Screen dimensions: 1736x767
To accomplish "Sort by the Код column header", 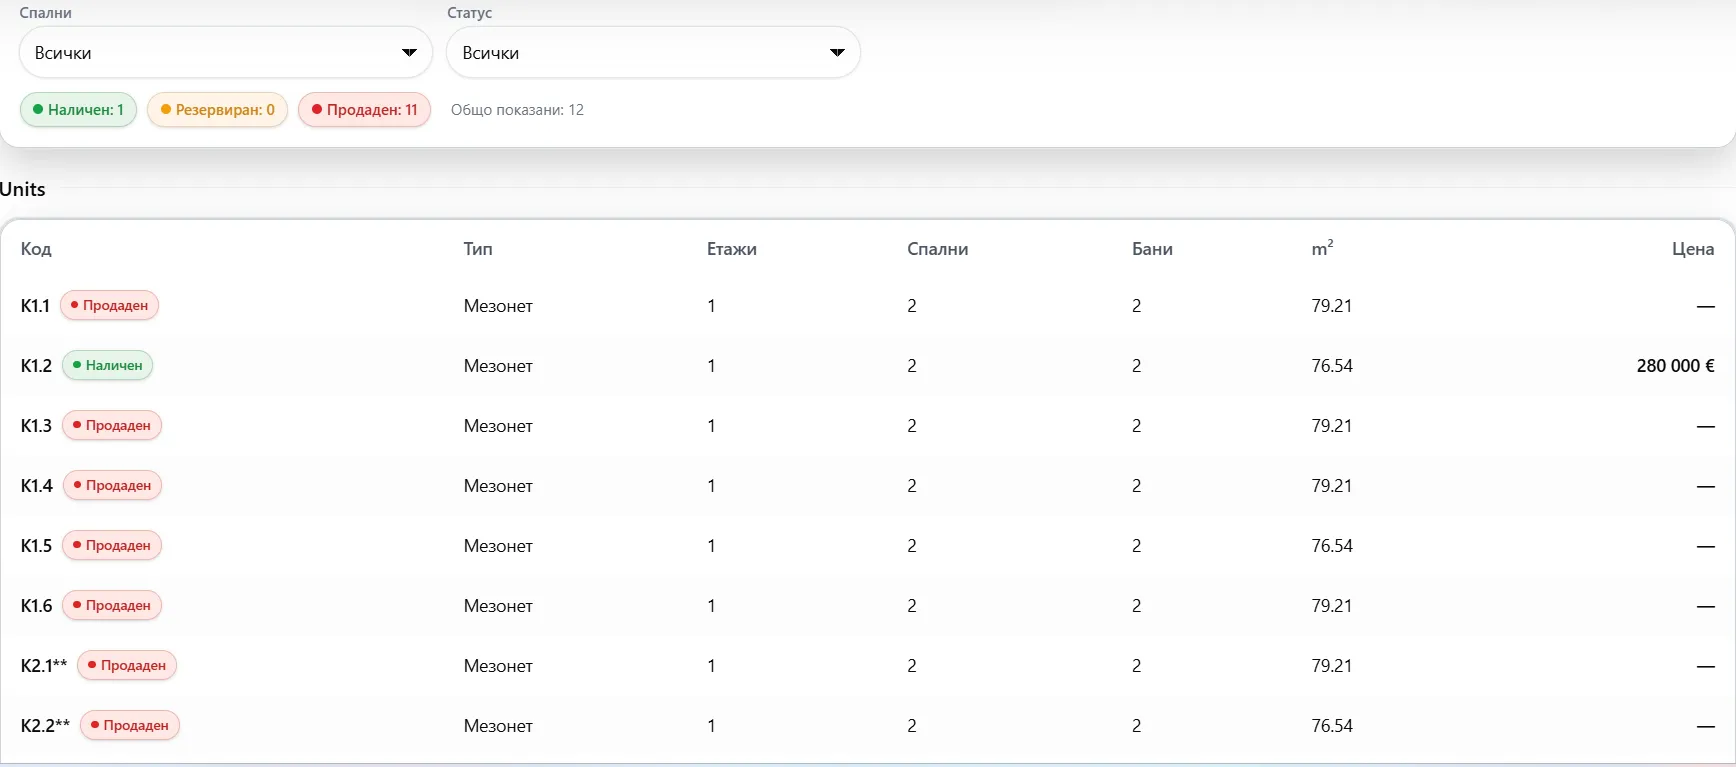I will point(36,249).
